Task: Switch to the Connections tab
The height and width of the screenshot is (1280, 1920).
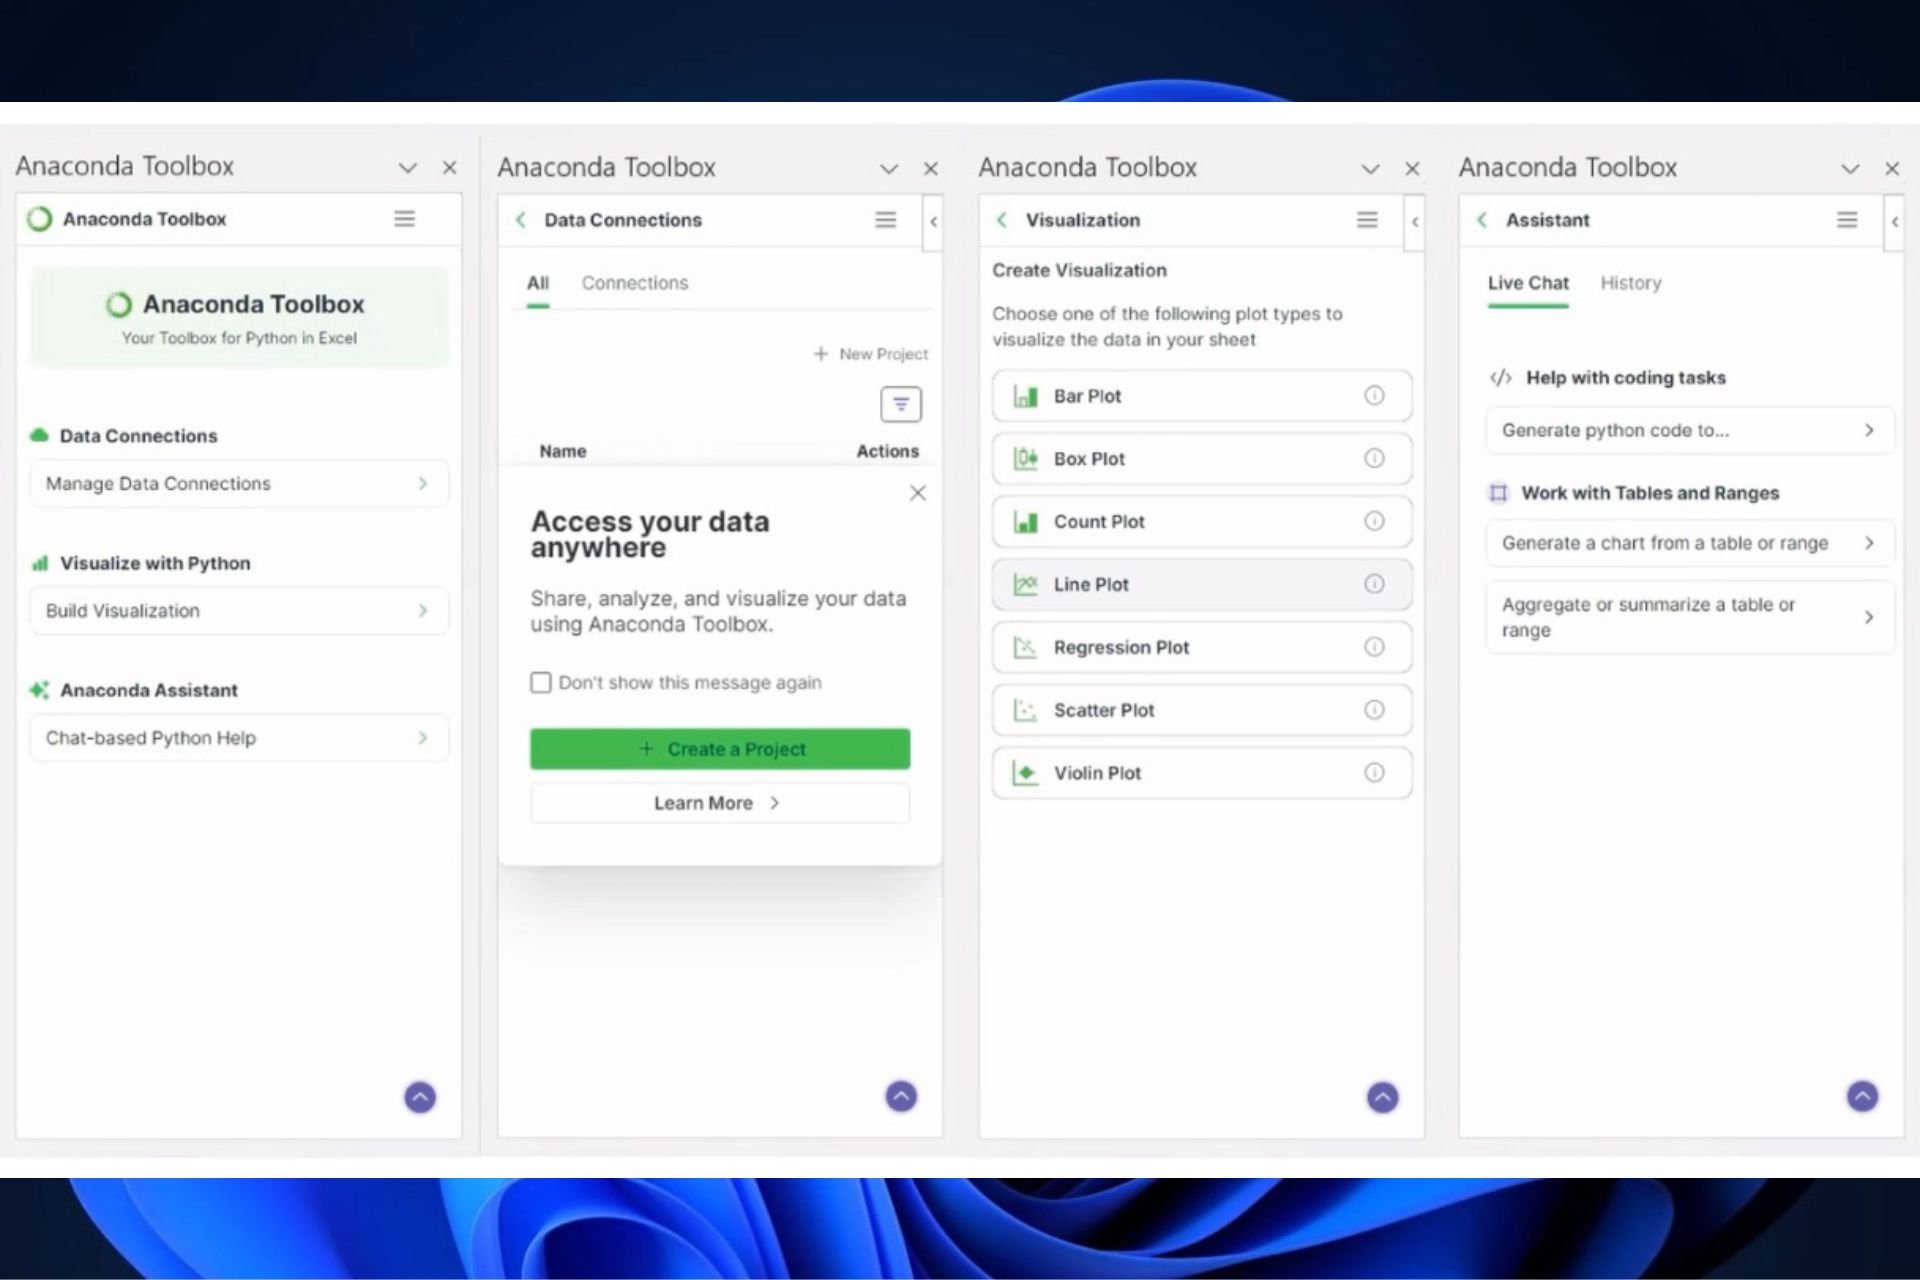Action: pos(635,283)
